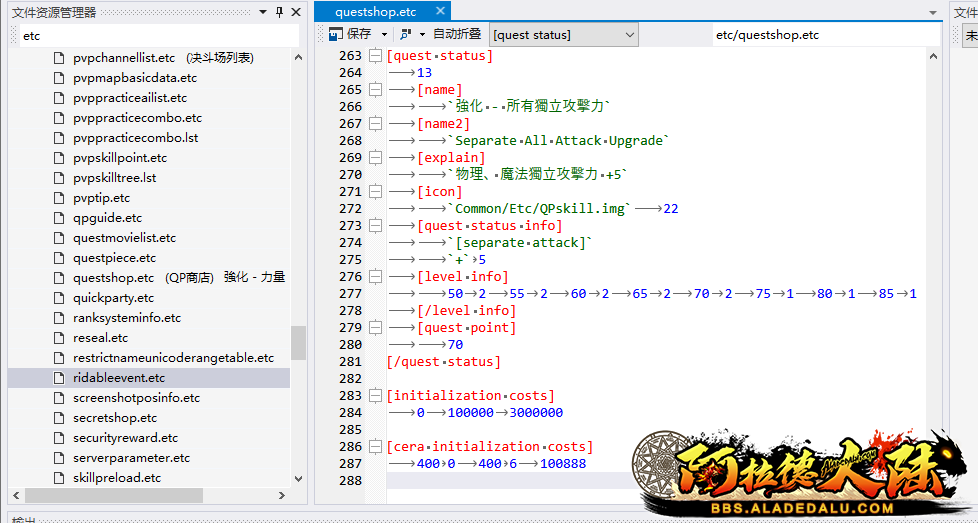
Task: Open the [quest status] section combo box
Action: pyautogui.click(x=564, y=35)
